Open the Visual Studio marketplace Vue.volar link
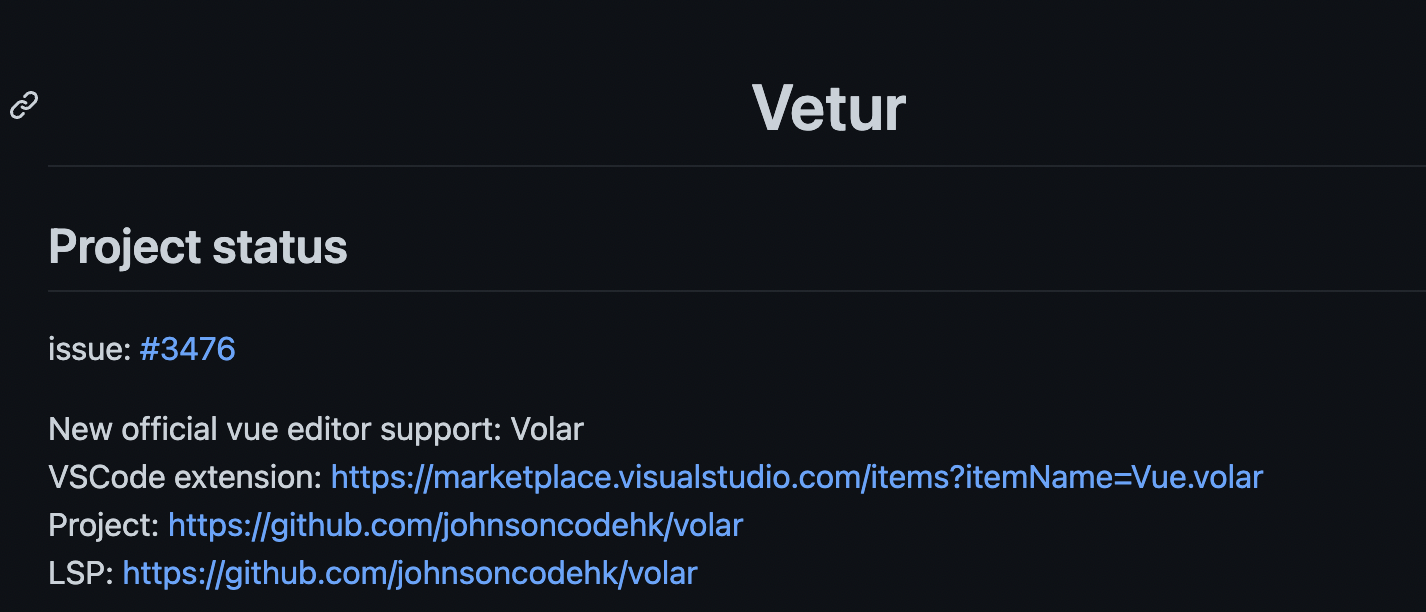The height and width of the screenshot is (612, 1426). pyautogui.click(x=797, y=477)
